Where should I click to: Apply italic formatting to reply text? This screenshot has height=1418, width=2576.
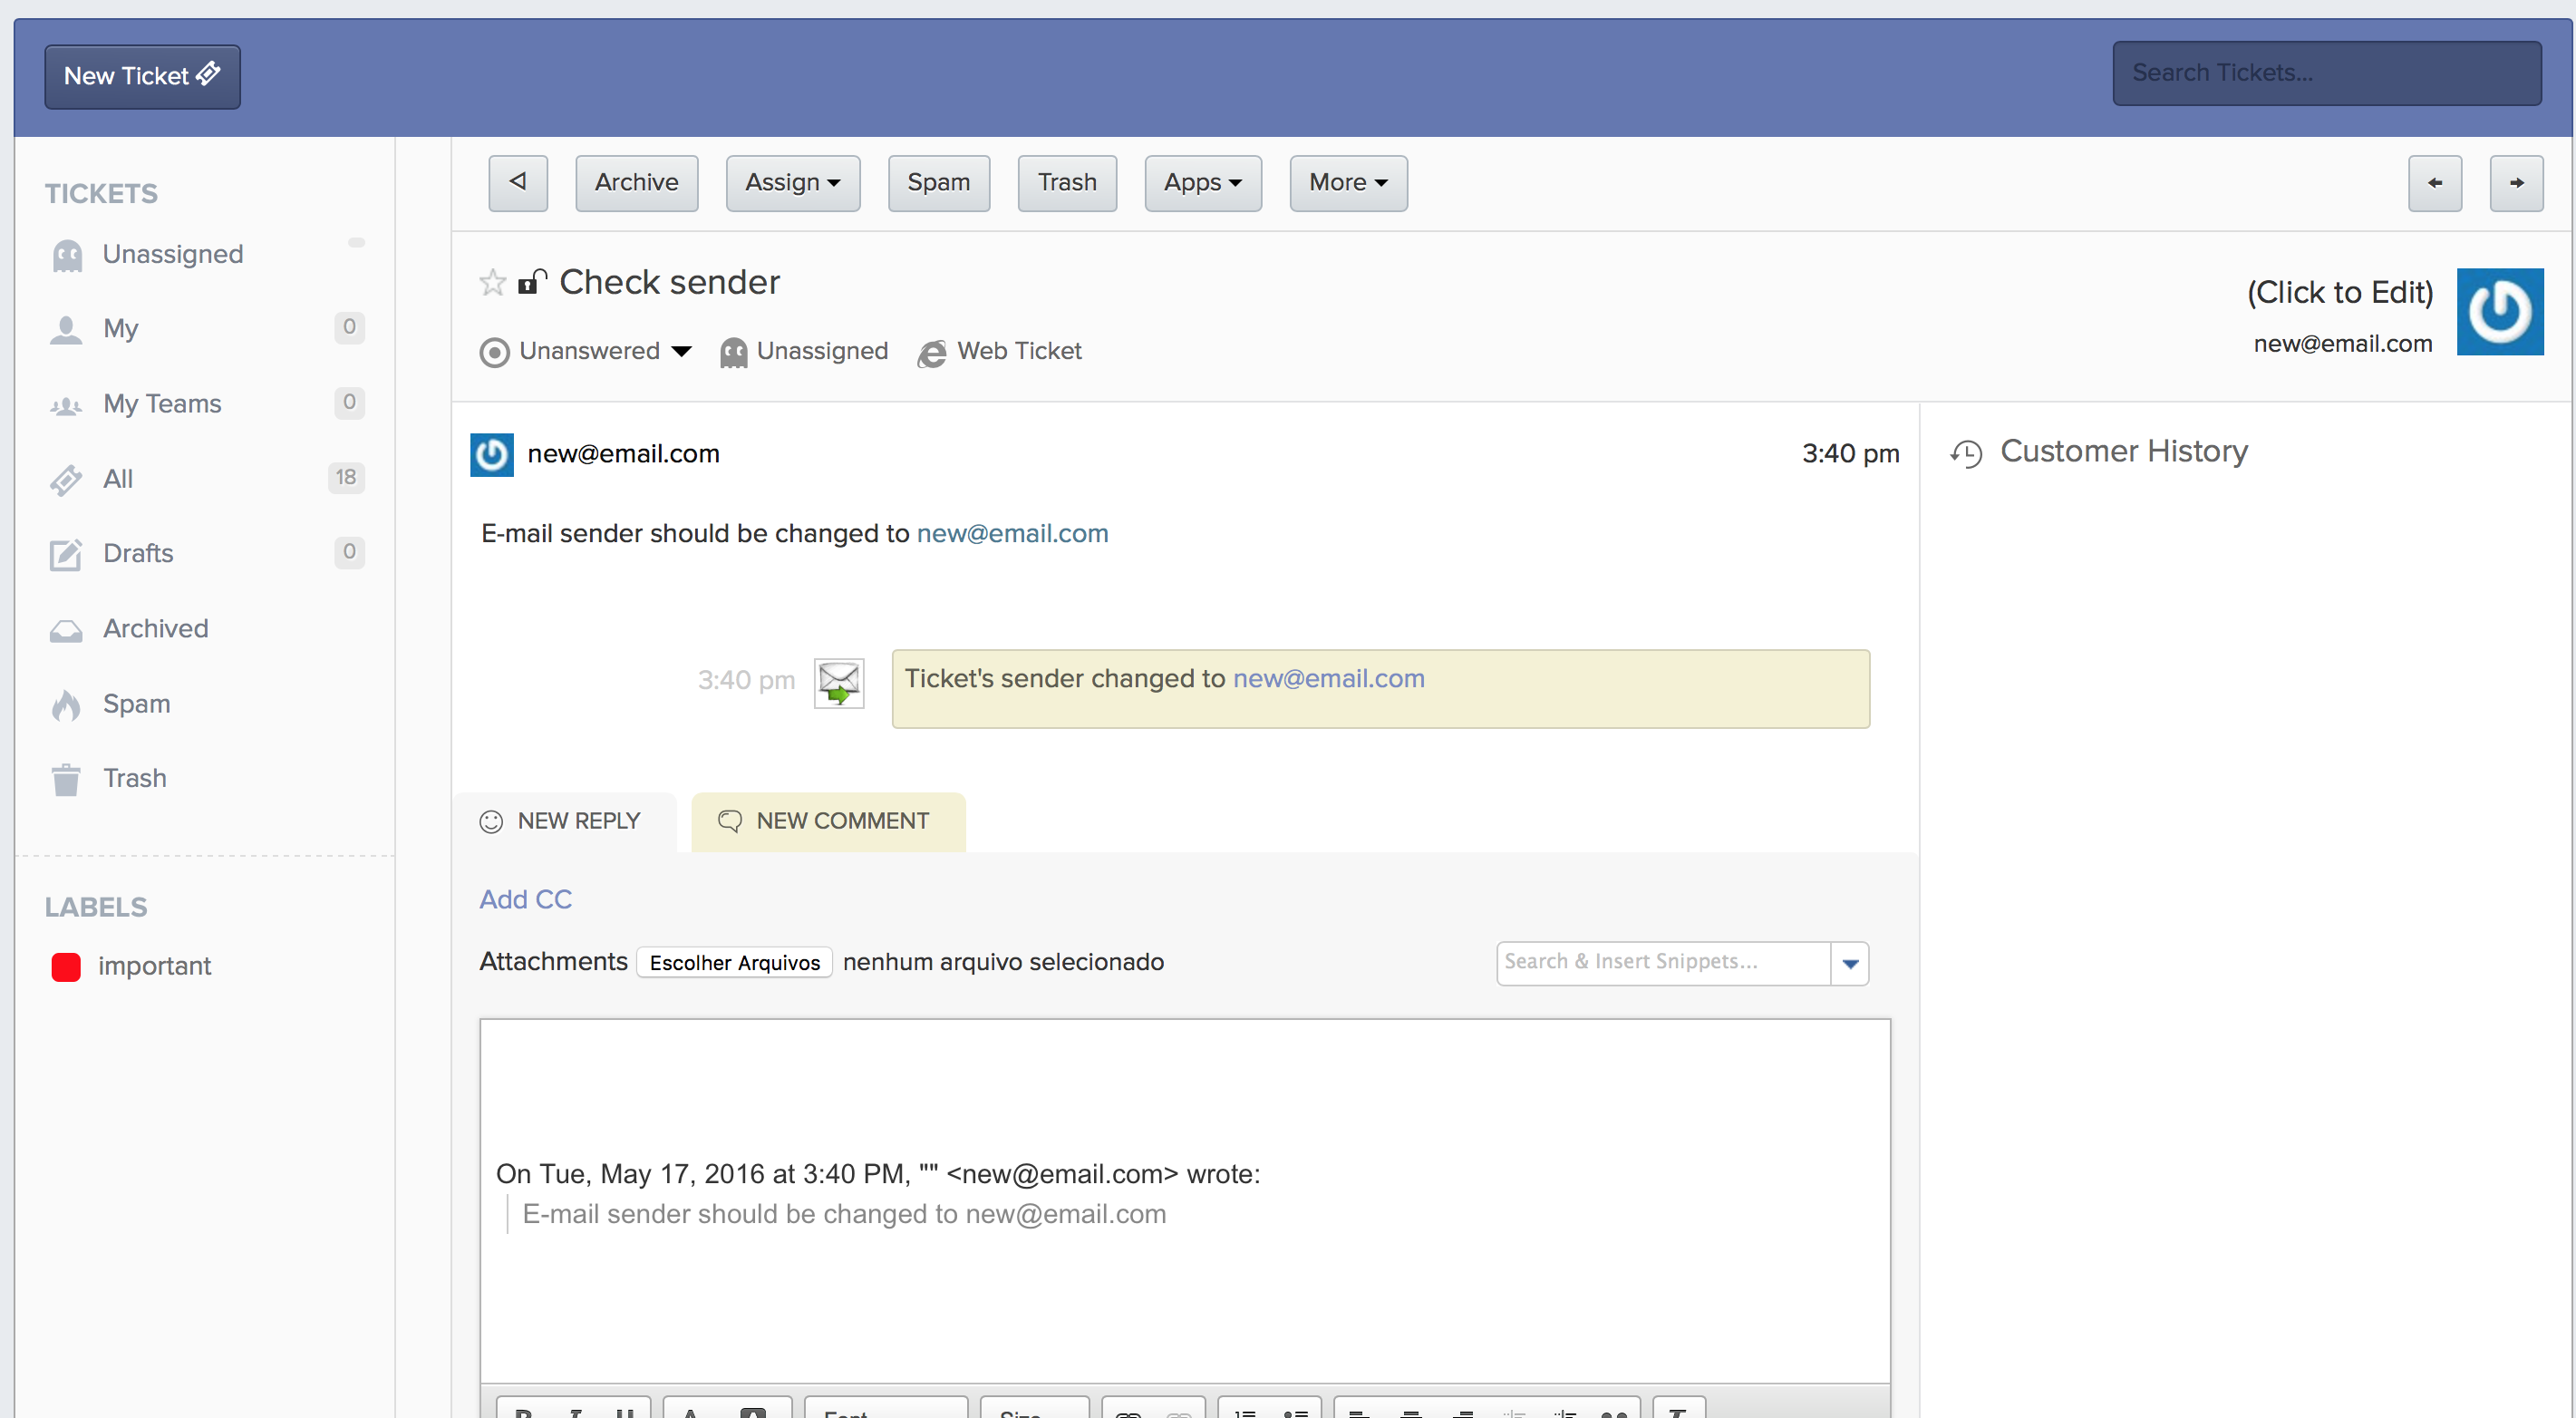point(576,1412)
